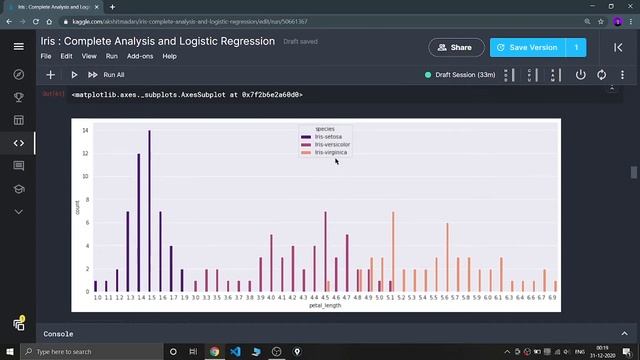Viewport: 640px width, 360px height.
Task: Click the notebook vertical scrollbar thumb
Action: pyautogui.click(x=633, y=172)
